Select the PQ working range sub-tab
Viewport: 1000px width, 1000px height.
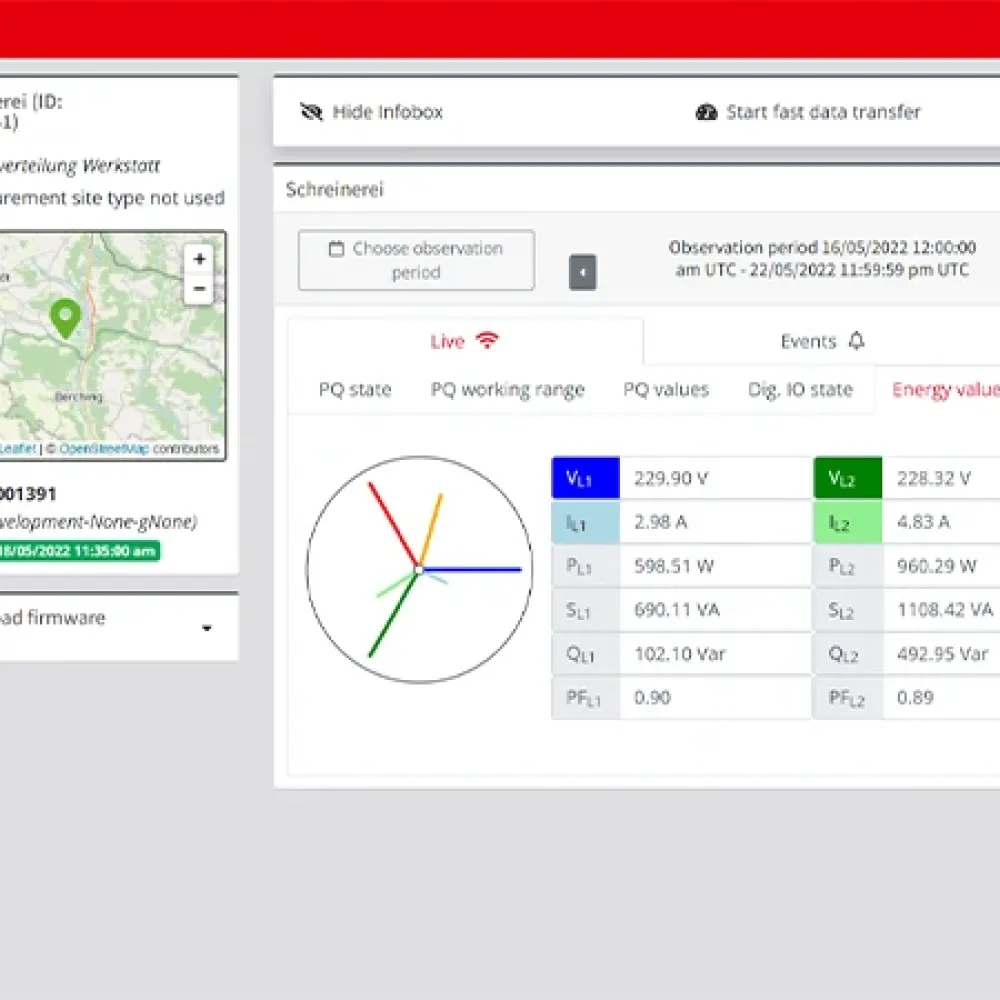pyautogui.click(x=508, y=390)
